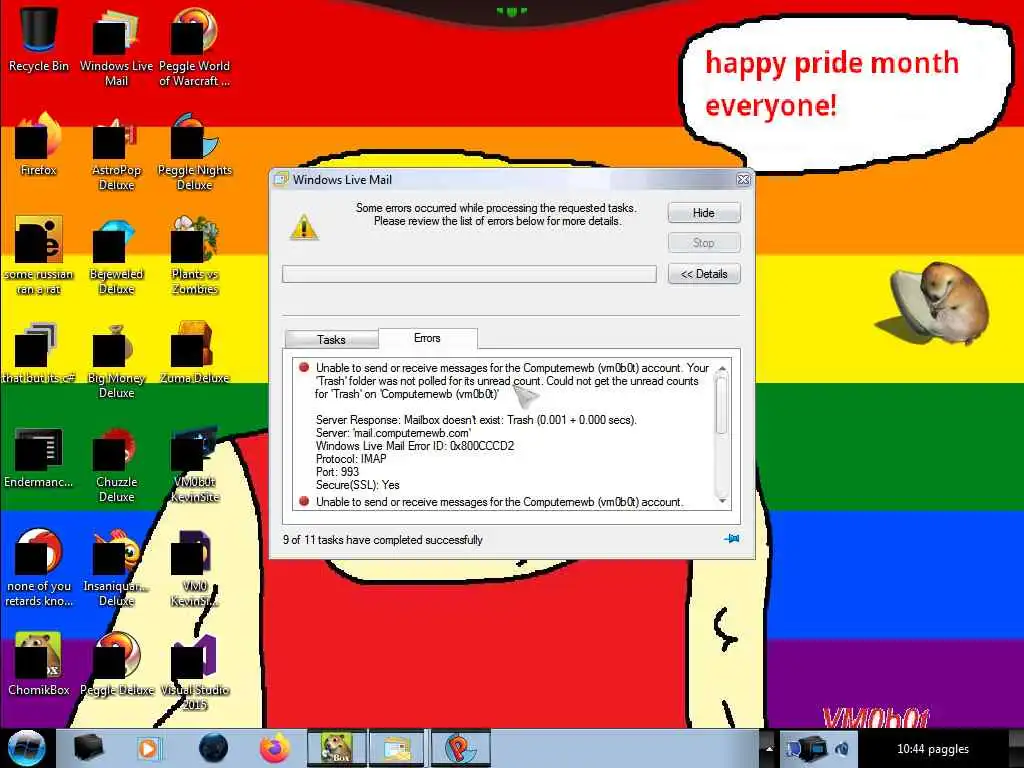1024x768 pixels.
Task: Pin the dialog open with the pushpin icon
Action: (731, 539)
